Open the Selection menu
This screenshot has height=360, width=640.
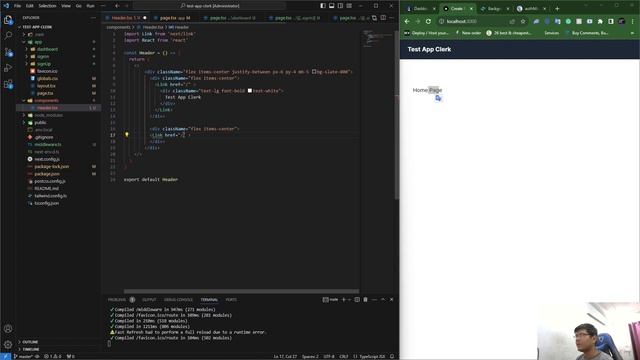[x=47, y=6]
